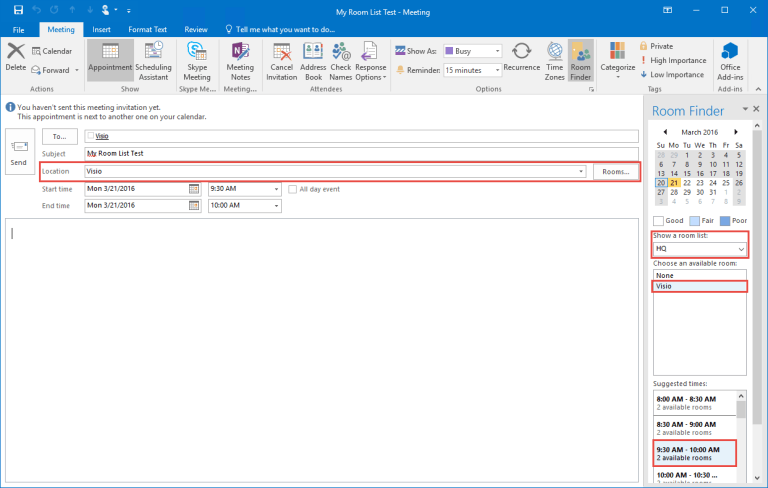Delete the meeting with the X icon
This screenshot has height=488, width=768.
click(x=16, y=57)
